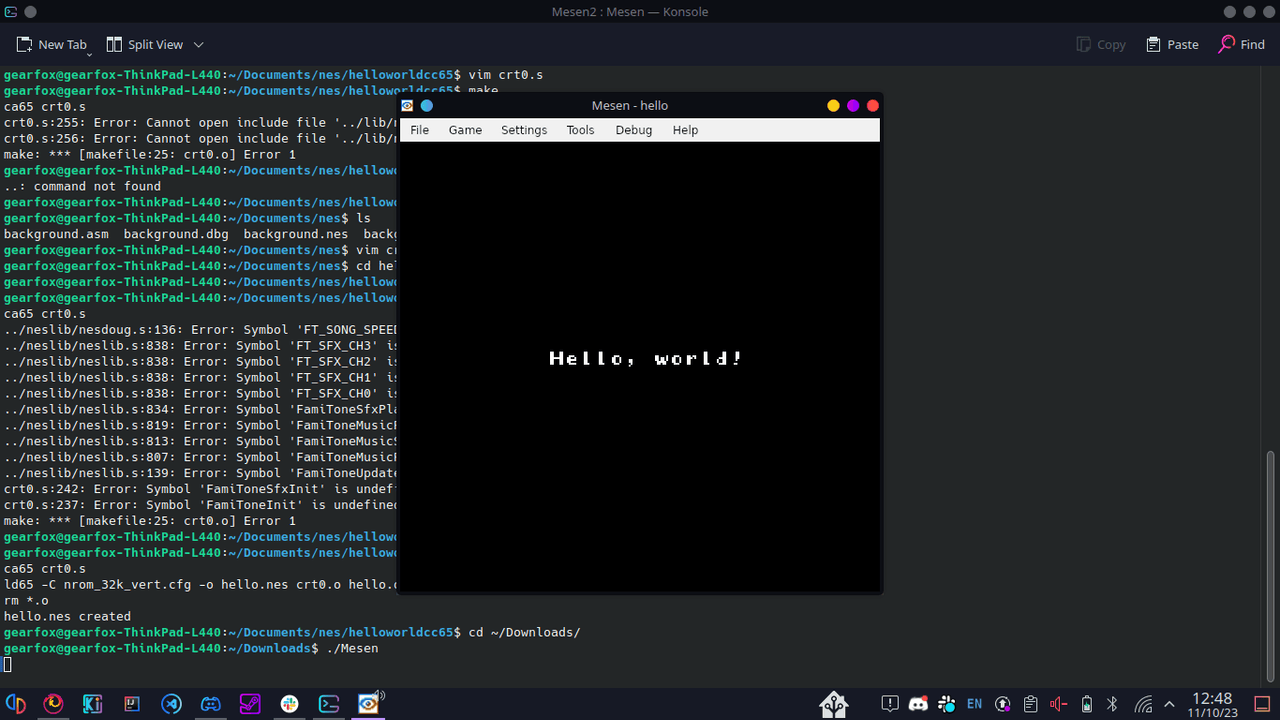The image size is (1280, 720).
Task: Open the Game menu in Mesen
Action: pyautogui.click(x=465, y=130)
